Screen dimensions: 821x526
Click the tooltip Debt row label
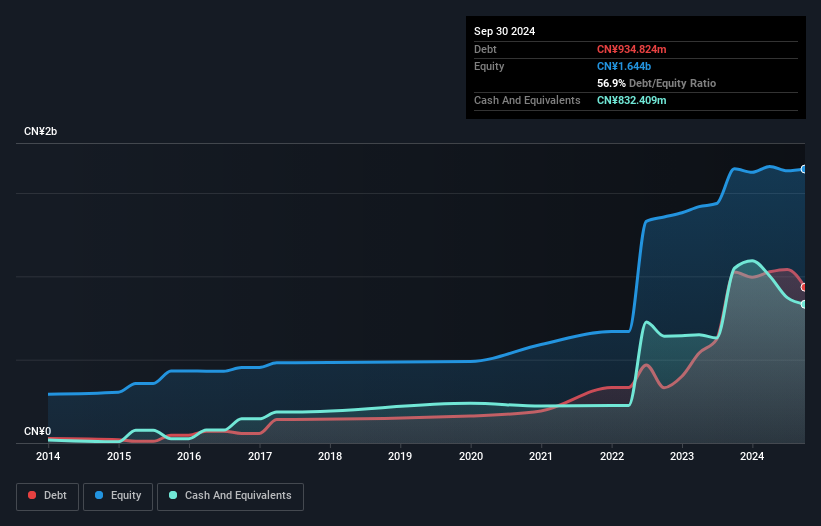[485, 49]
